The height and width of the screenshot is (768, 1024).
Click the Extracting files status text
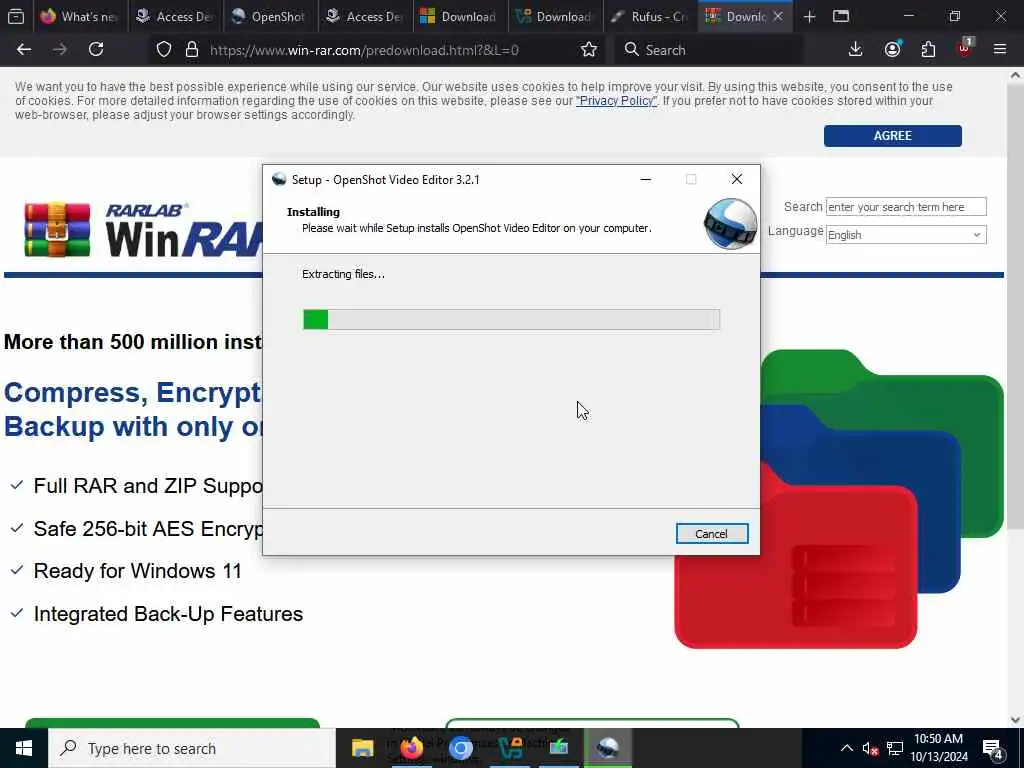[x=343, y=274]
